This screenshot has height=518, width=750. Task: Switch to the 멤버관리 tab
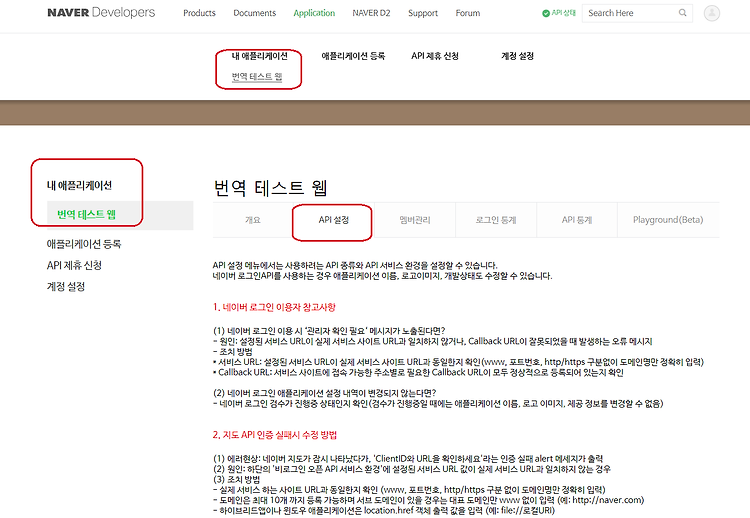[x=415, y=220]
